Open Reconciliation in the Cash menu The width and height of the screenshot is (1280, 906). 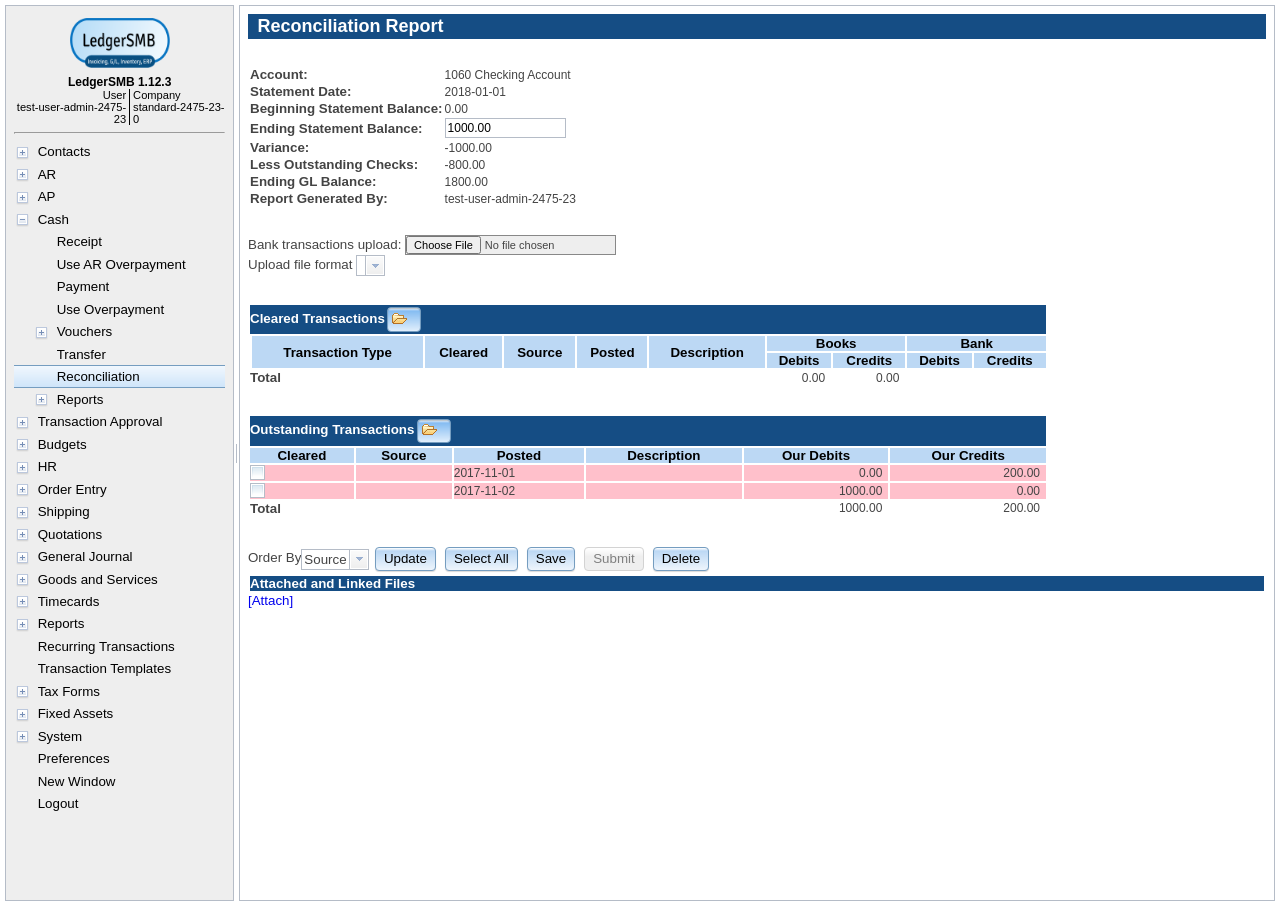98,377
